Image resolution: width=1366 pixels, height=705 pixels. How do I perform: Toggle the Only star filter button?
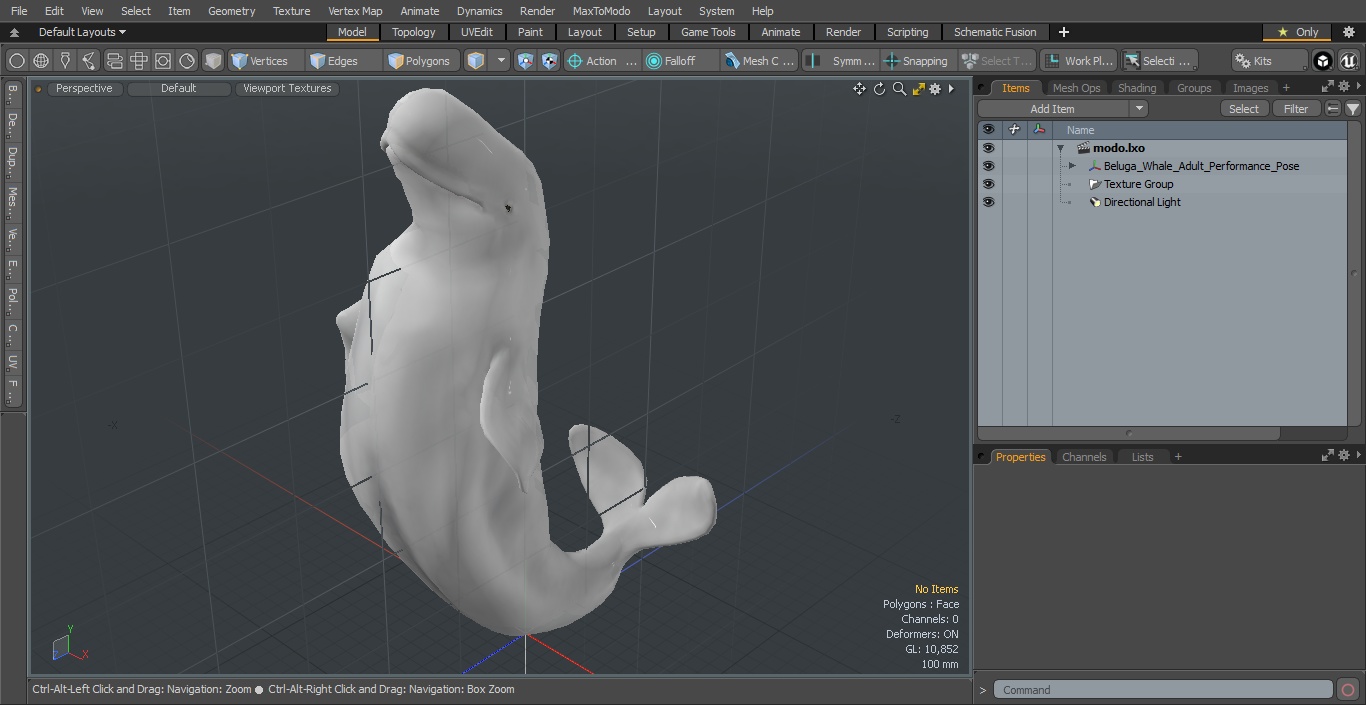click(1298, 32)
